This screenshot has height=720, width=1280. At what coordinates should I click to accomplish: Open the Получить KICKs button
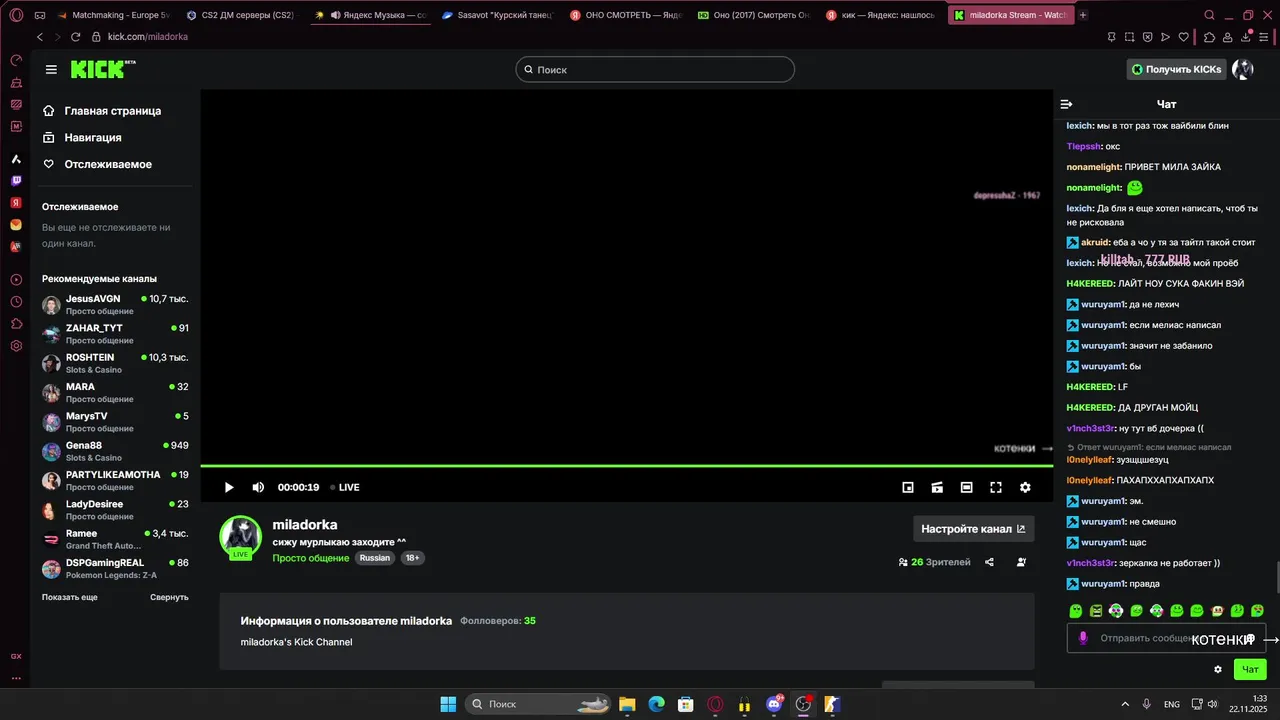[1176, 69]
